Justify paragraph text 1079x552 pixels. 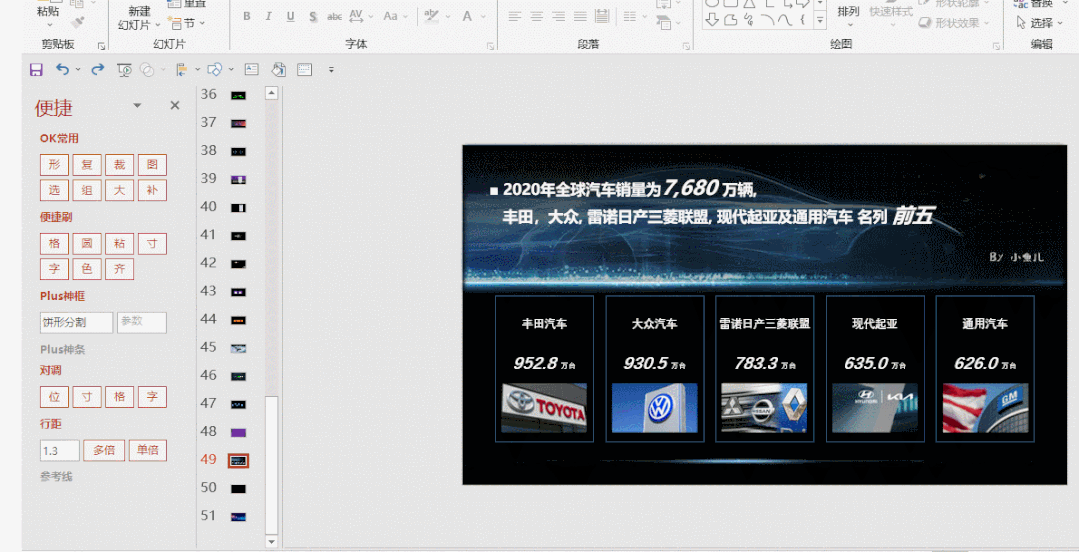581,16
